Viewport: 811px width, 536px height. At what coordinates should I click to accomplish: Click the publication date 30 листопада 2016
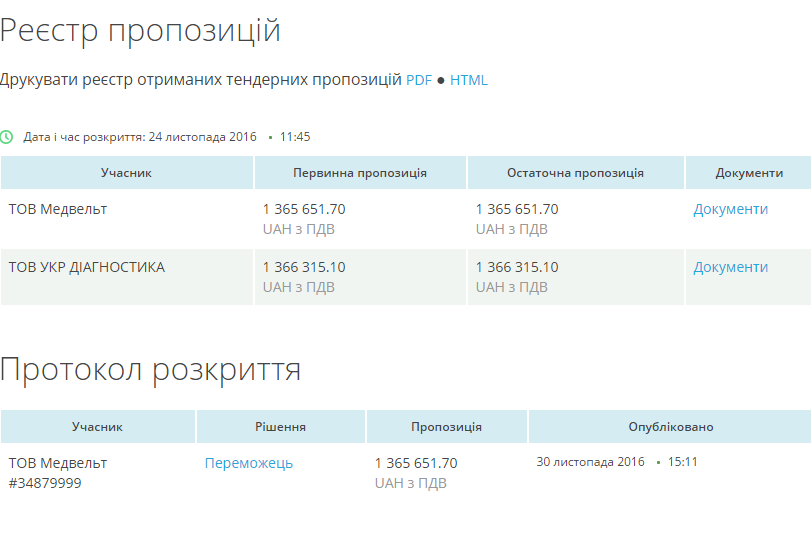point(590,462)
